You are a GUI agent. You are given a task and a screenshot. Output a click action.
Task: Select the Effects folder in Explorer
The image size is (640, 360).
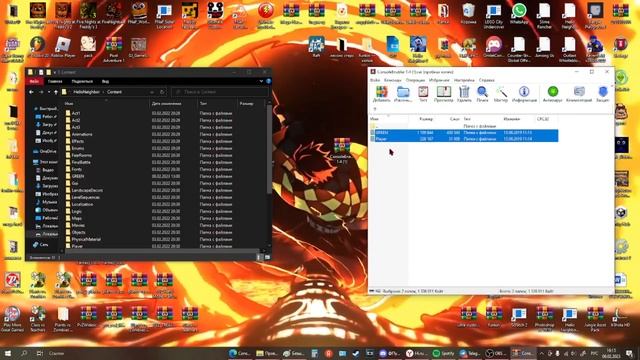point(78,141)
